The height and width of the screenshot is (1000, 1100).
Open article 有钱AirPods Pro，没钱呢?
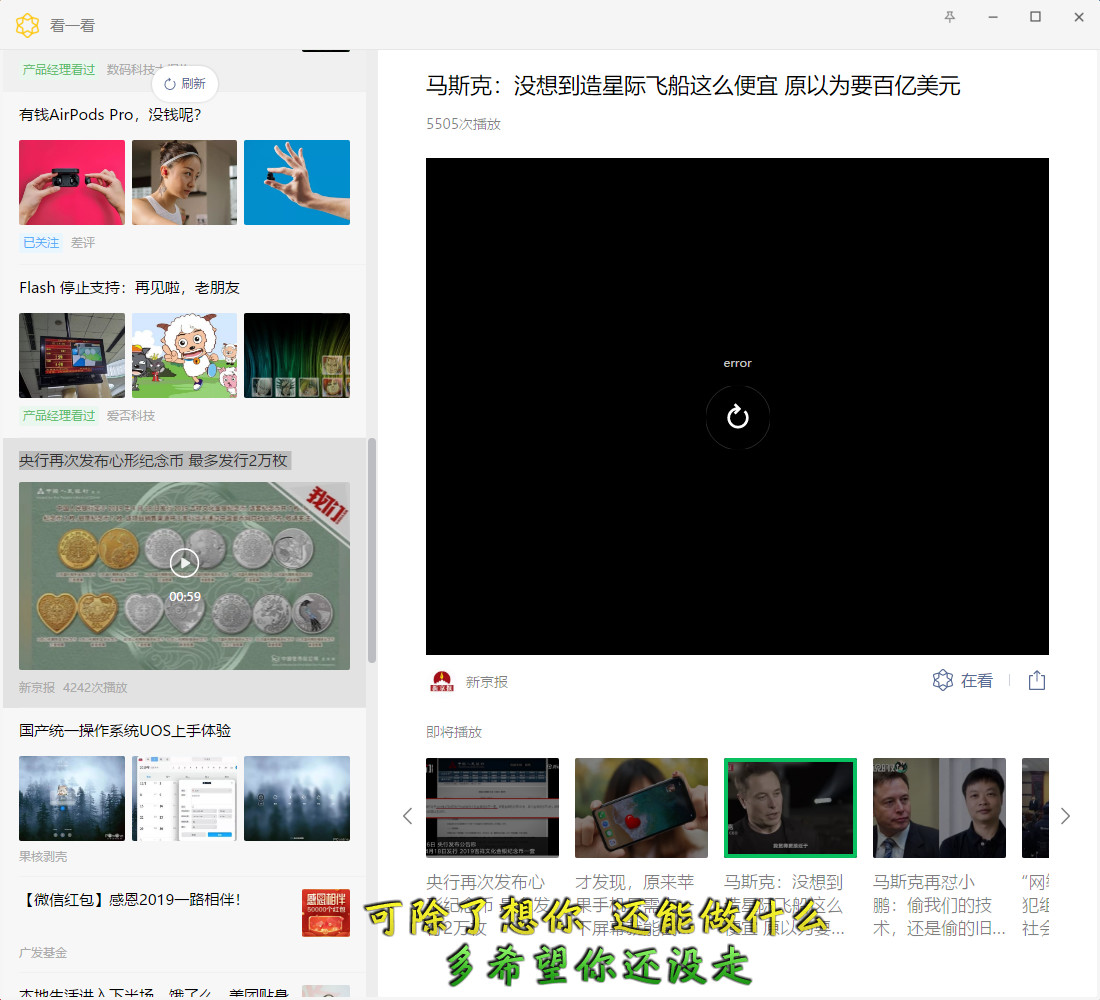coord(110,114)
